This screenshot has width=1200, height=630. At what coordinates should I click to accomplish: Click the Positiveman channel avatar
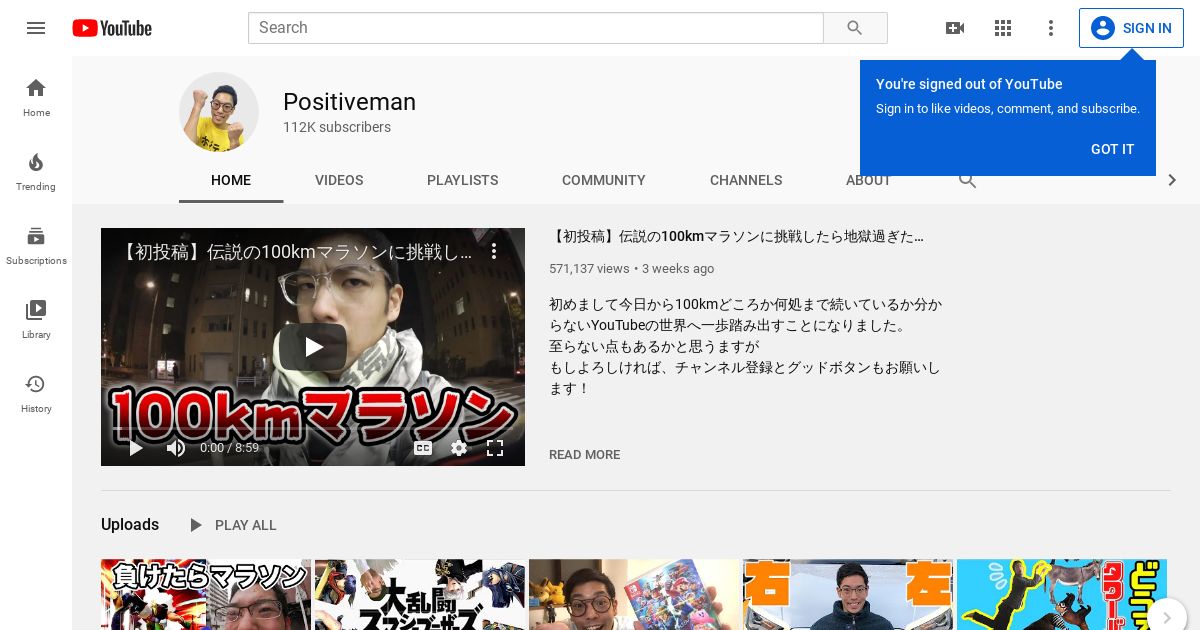coord(219,112)
